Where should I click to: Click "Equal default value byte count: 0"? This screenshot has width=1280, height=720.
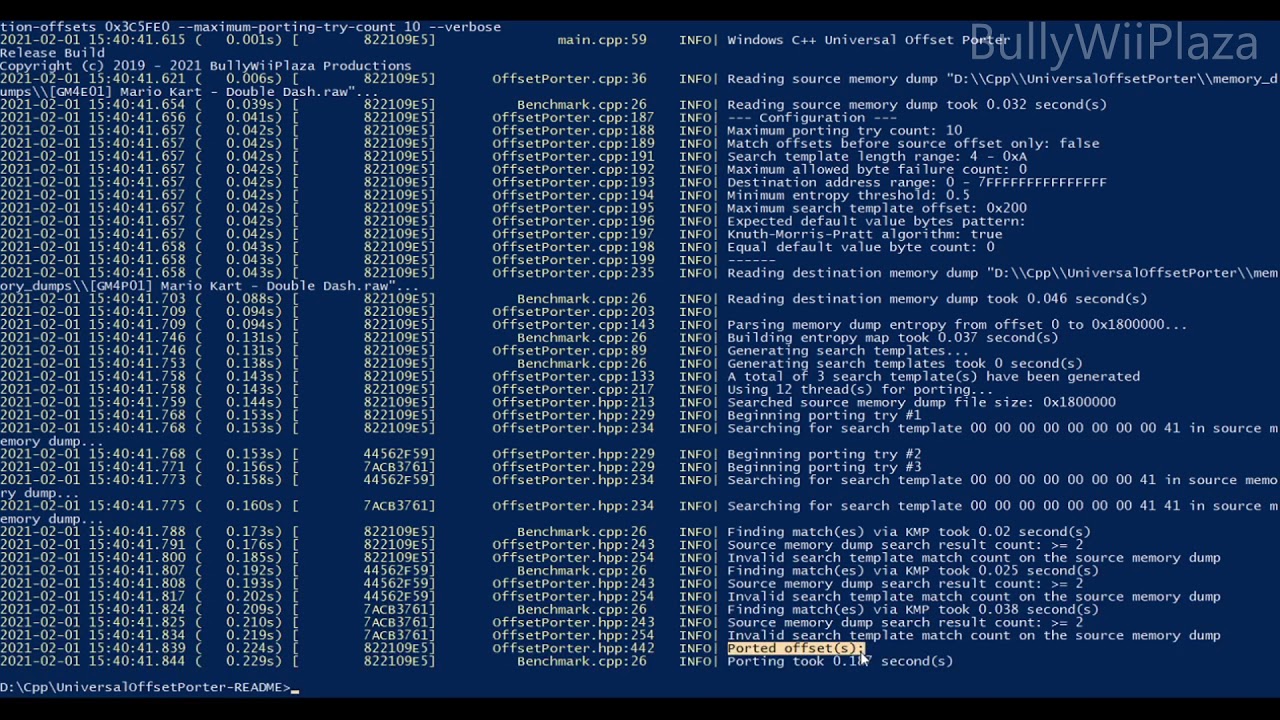[860, 248]
